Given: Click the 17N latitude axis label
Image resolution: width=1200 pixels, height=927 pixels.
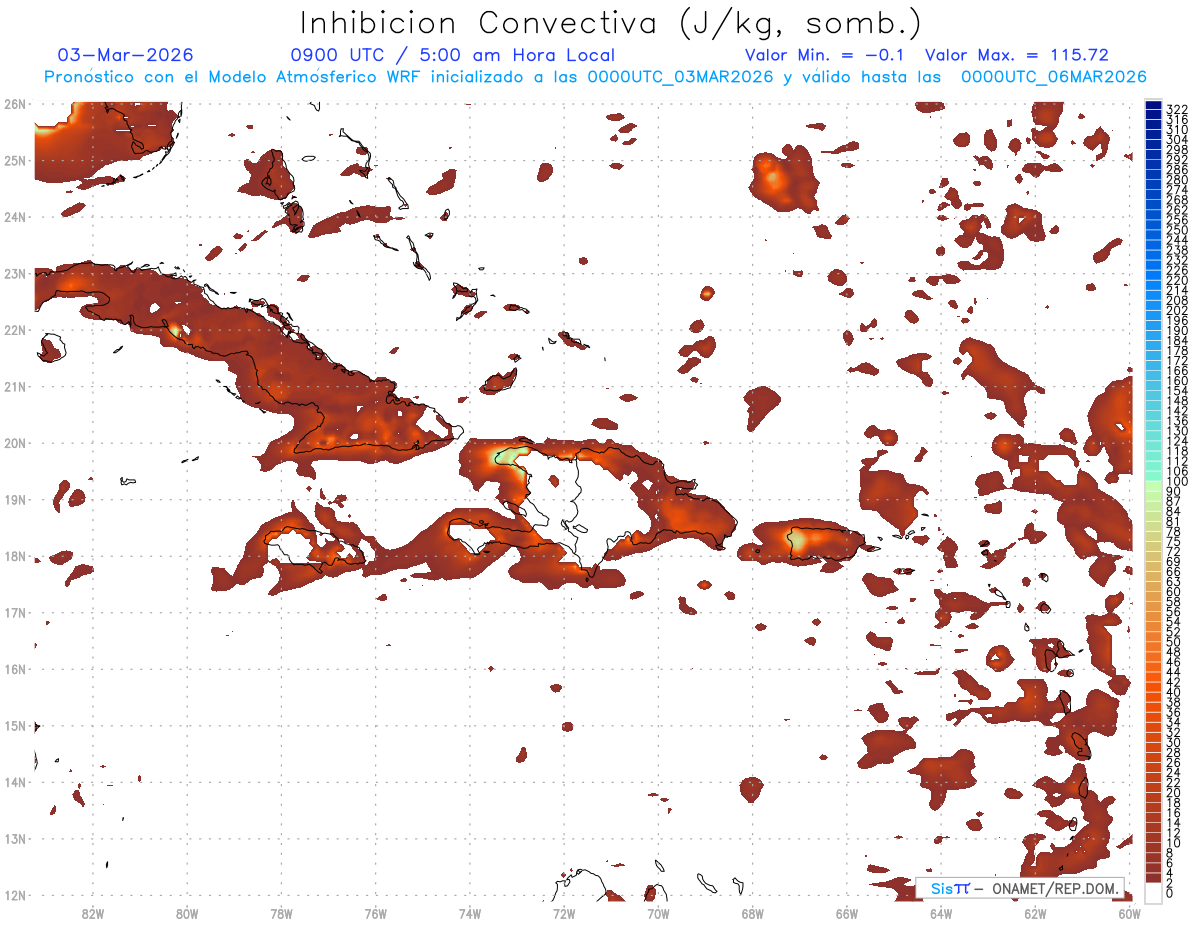Looking at the screenshot, I should click(x=15, y=613).
